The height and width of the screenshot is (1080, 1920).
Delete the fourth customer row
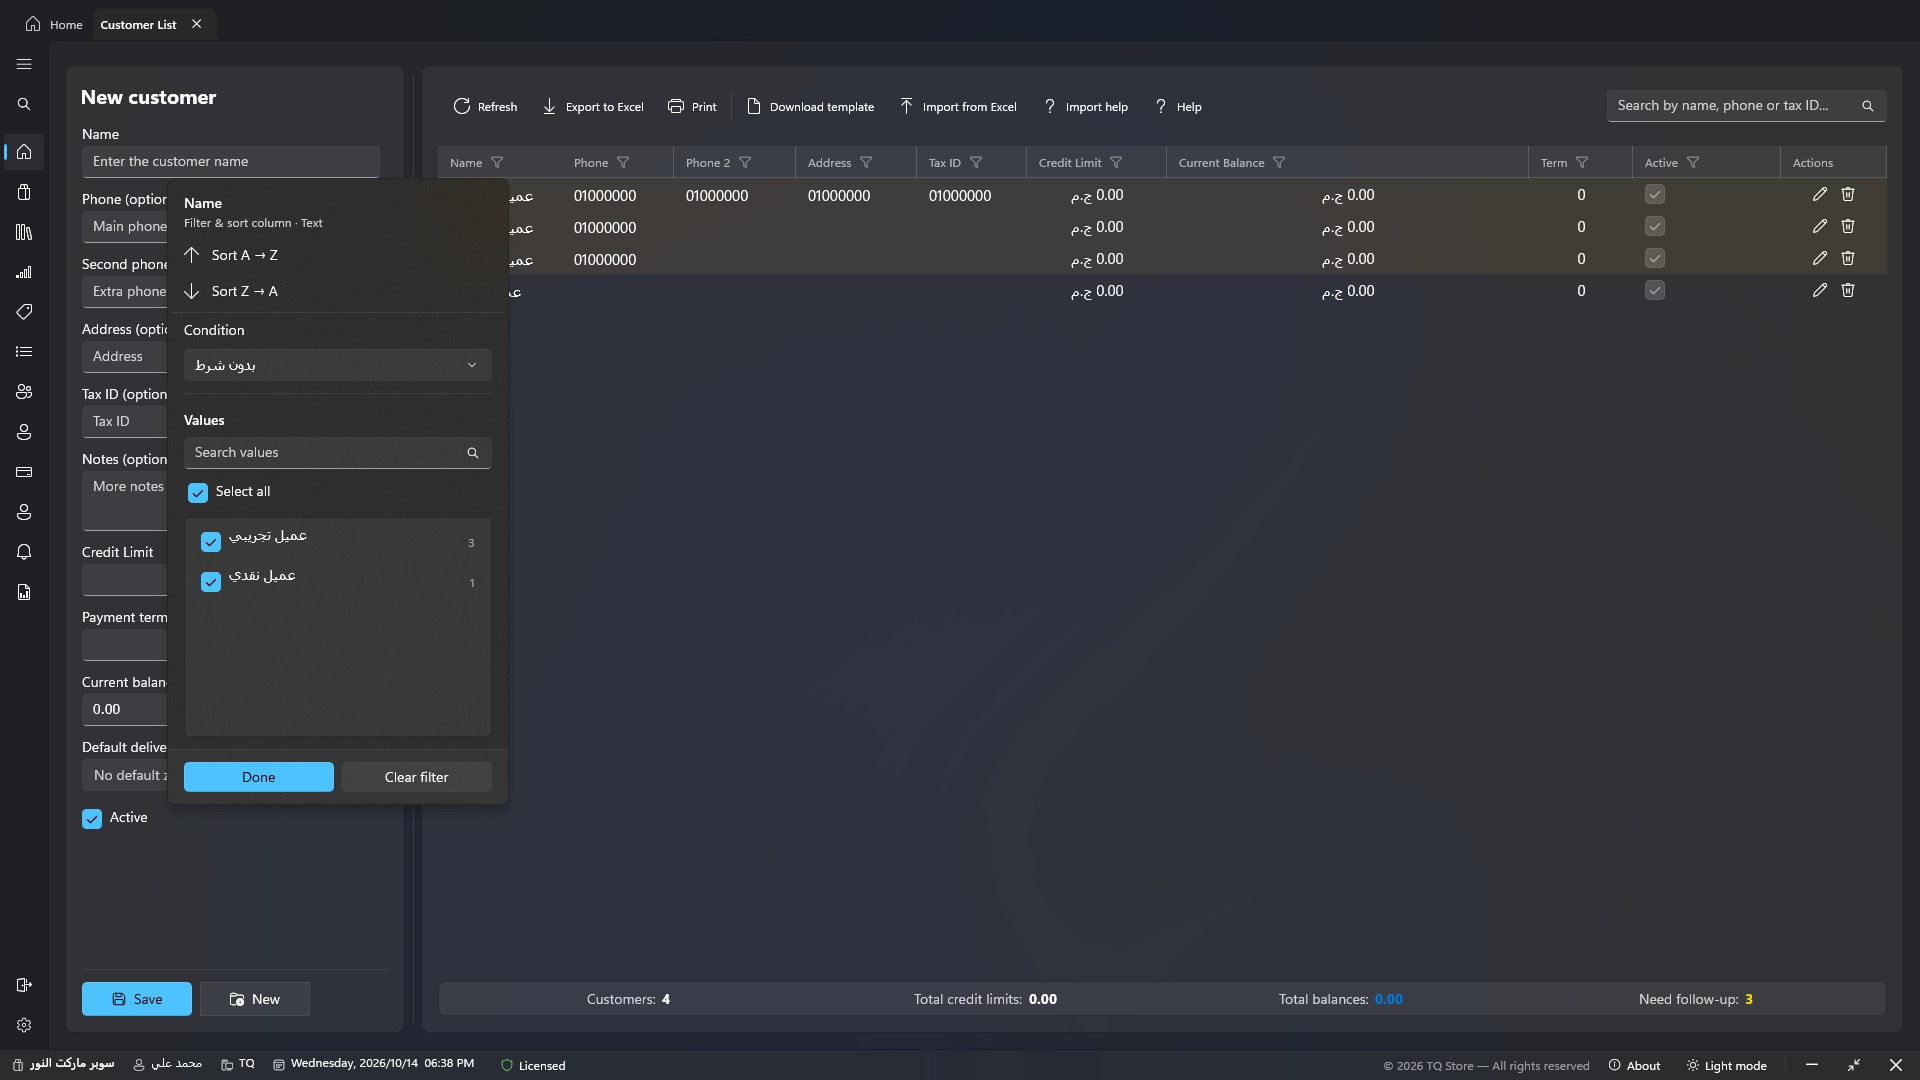coord(1848,291)
